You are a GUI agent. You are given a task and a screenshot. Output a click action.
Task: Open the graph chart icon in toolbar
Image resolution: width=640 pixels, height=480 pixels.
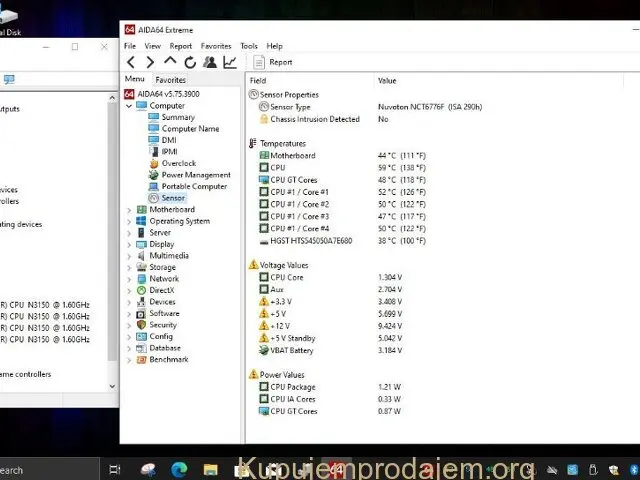tap(230, 62)
